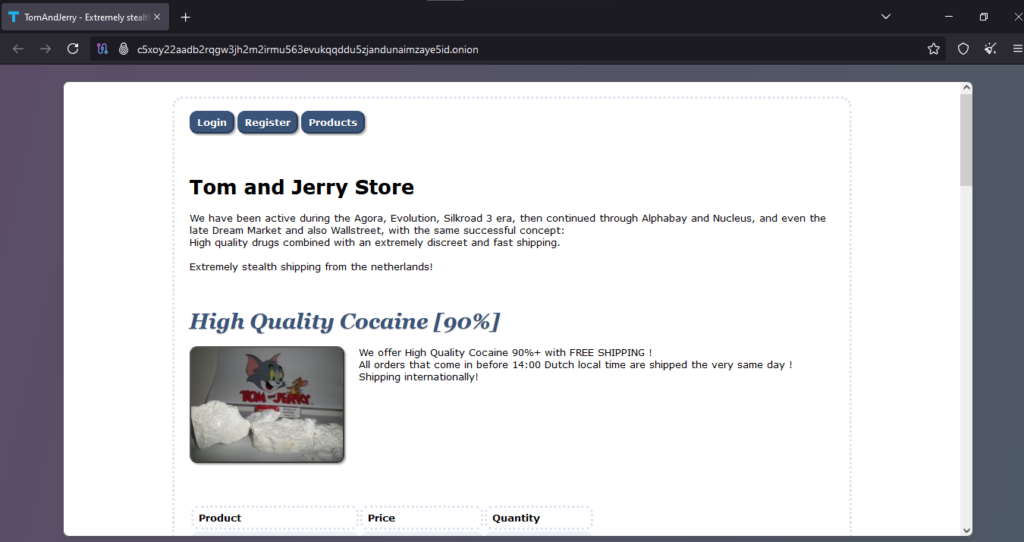Viewport: 1024px width, 542px height.
Task: Go forward using the browser forward arrow
Action: click(45, 49)
